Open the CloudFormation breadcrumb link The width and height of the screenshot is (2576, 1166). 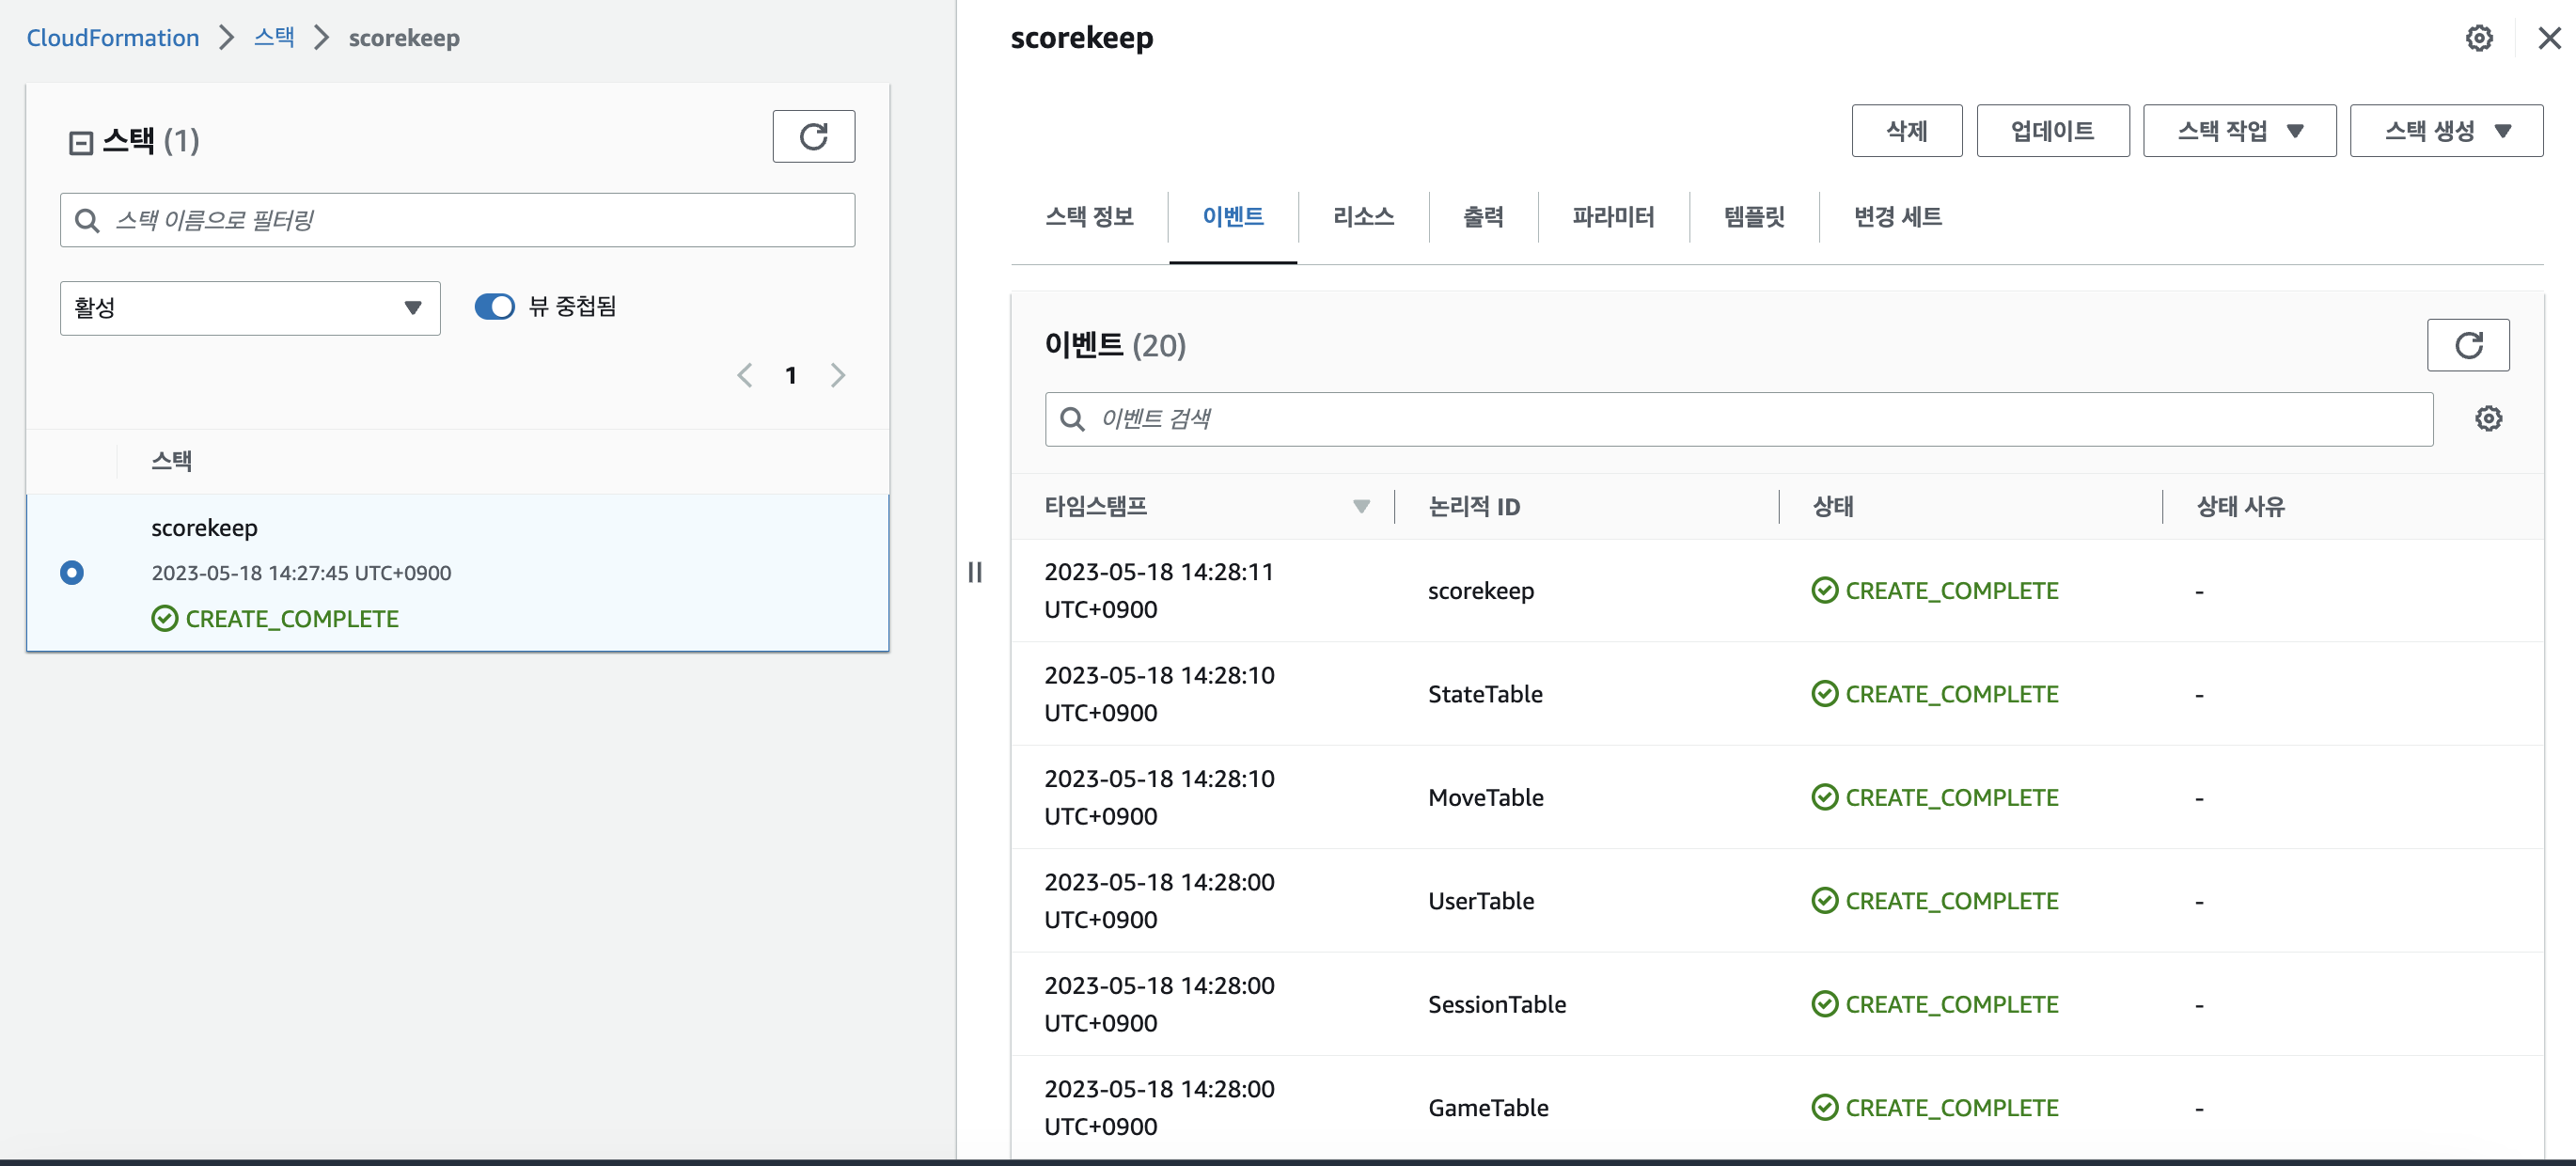click(x=112, y=38)
